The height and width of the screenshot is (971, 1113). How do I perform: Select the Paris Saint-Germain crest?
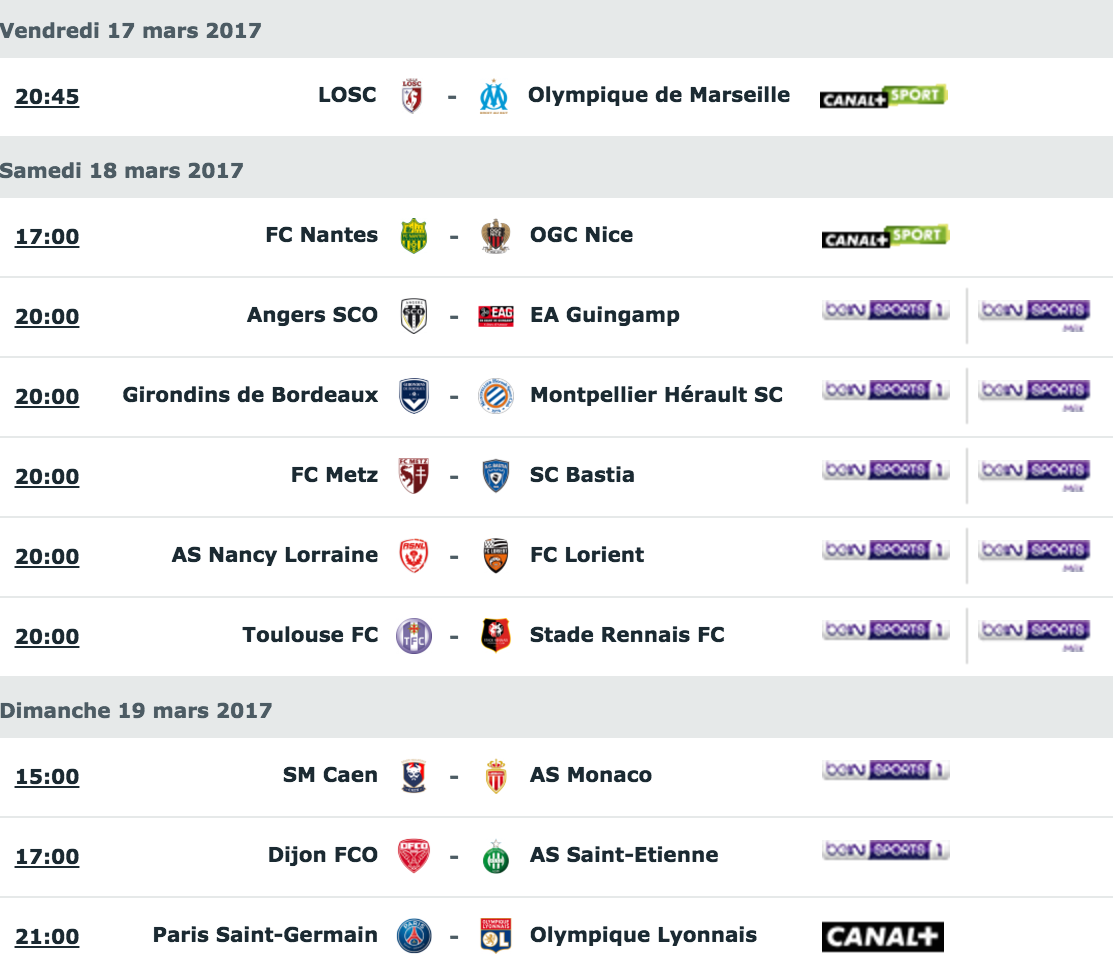coord(414,936)
